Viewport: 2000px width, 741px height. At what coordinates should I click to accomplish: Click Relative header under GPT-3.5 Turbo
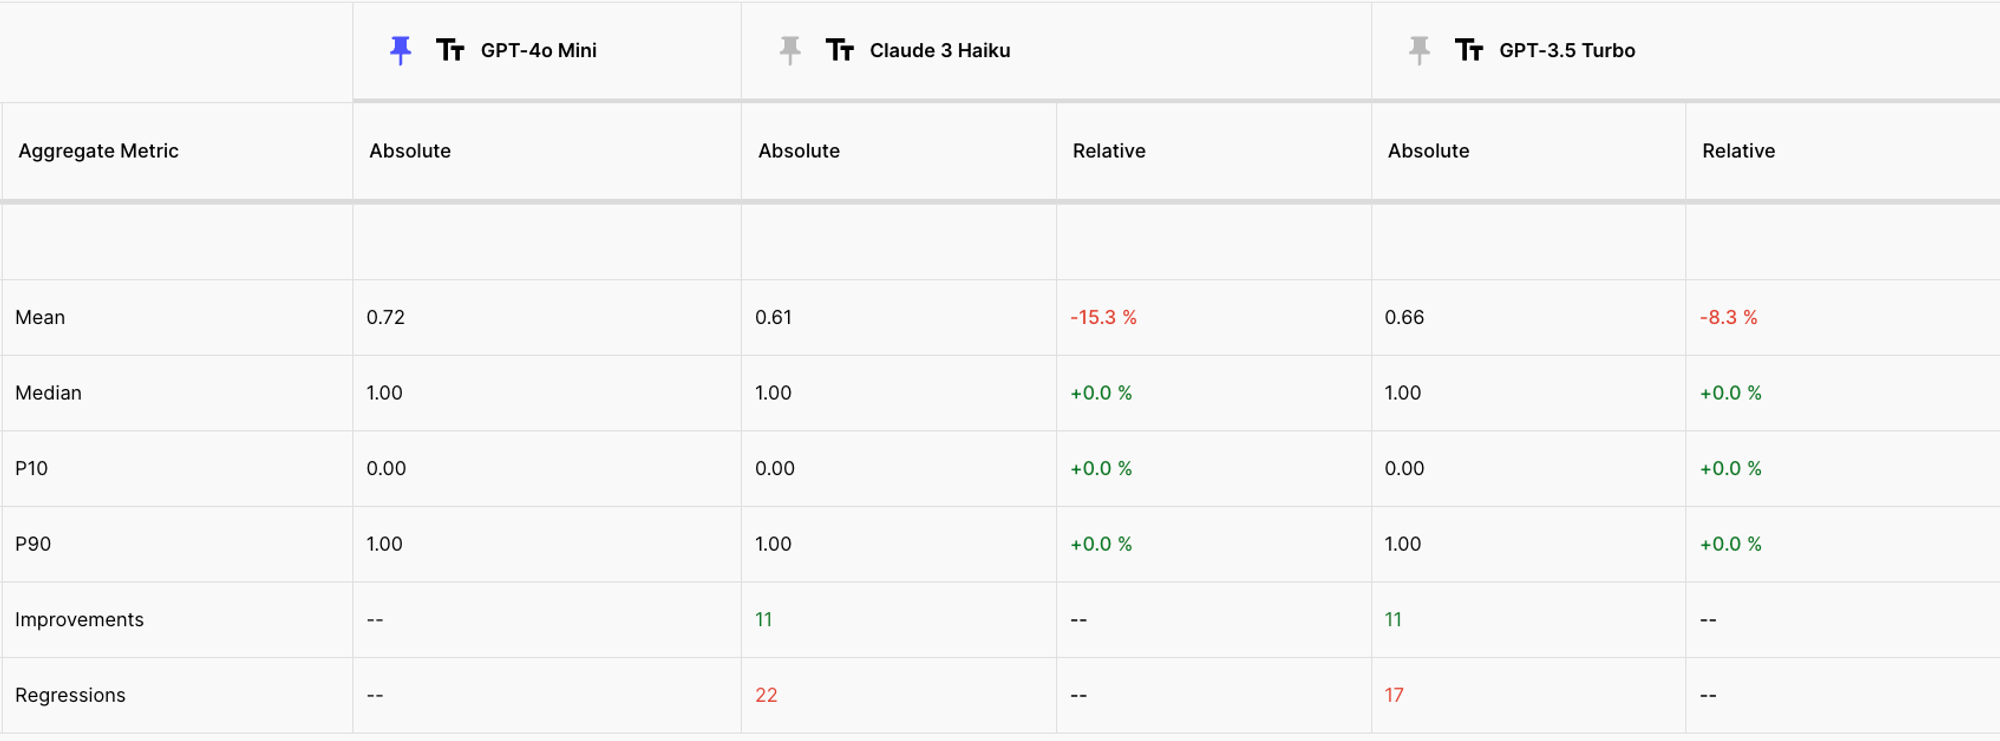(x=1738, y=151)
